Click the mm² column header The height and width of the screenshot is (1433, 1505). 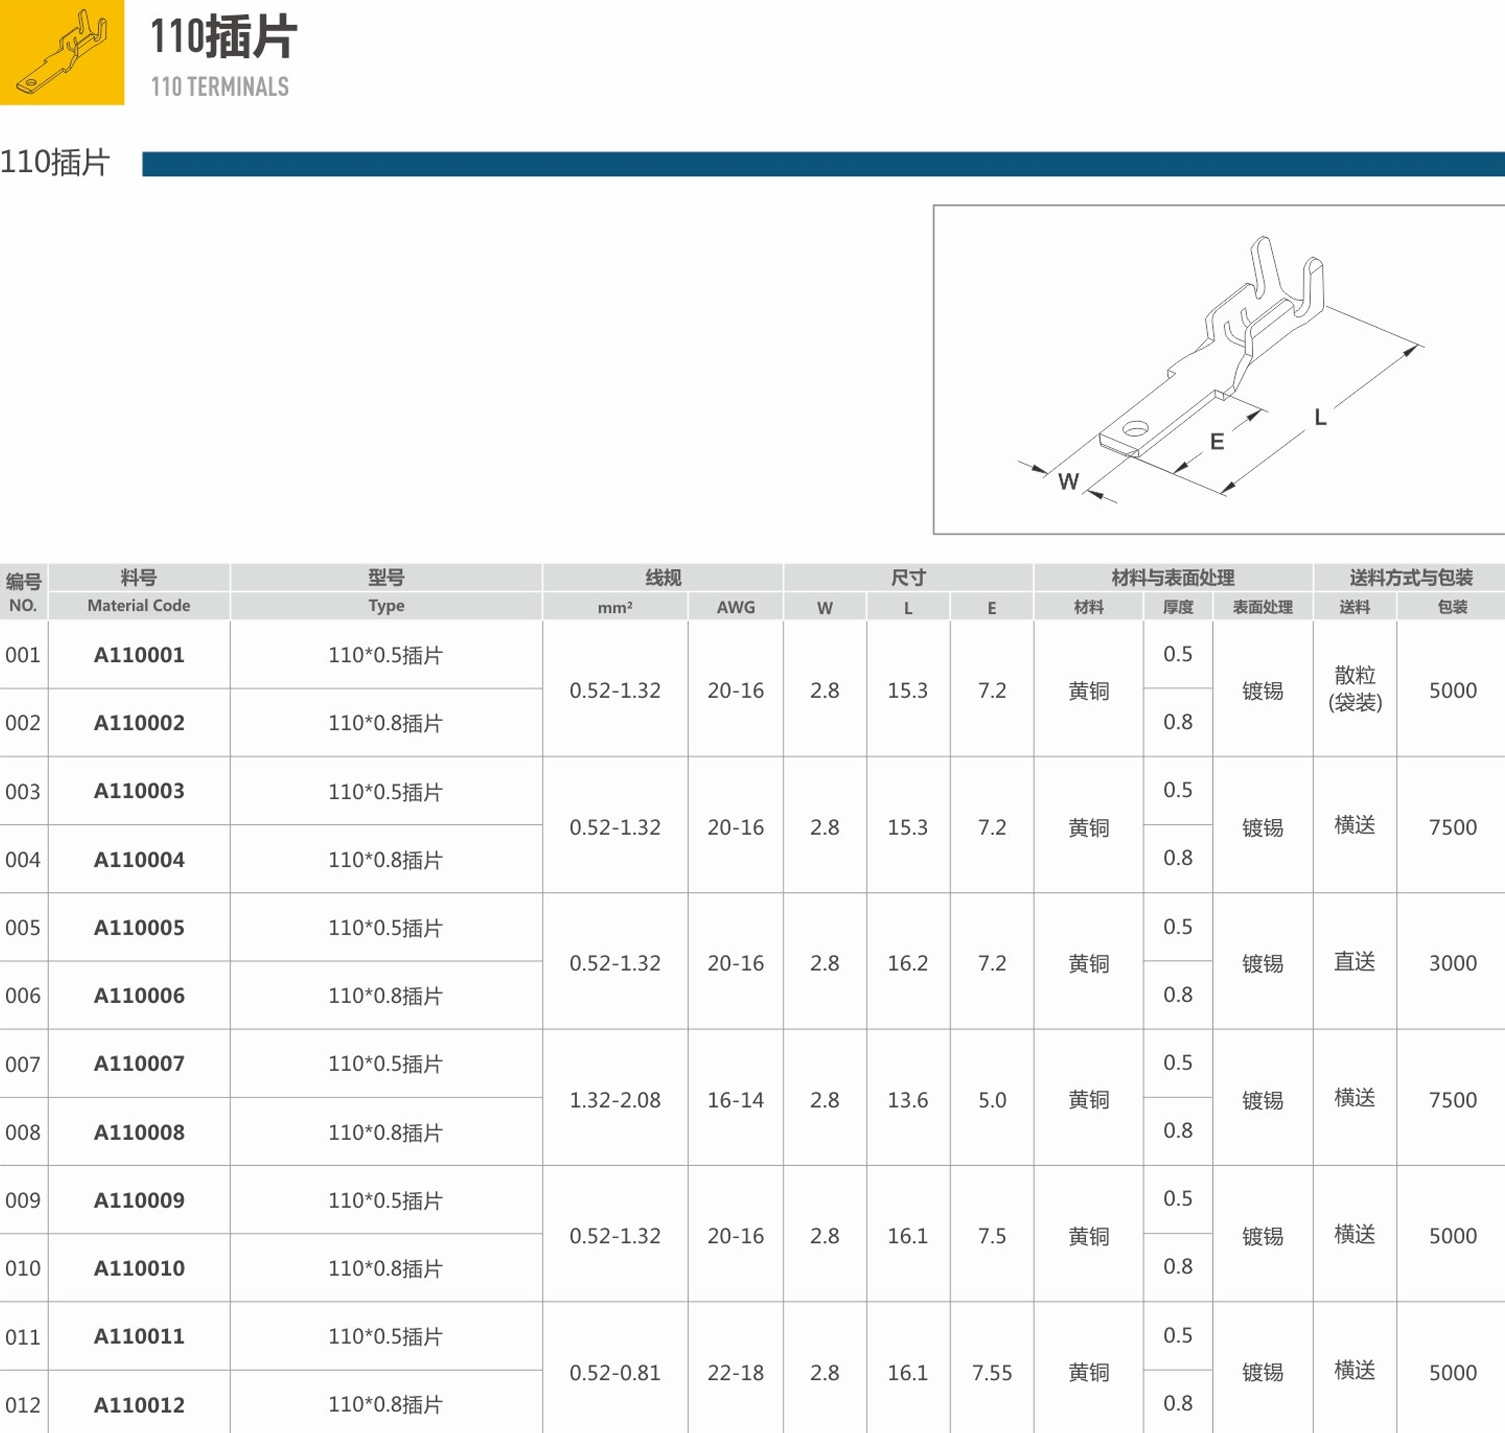pyautogui.click(x=615, y=607)
